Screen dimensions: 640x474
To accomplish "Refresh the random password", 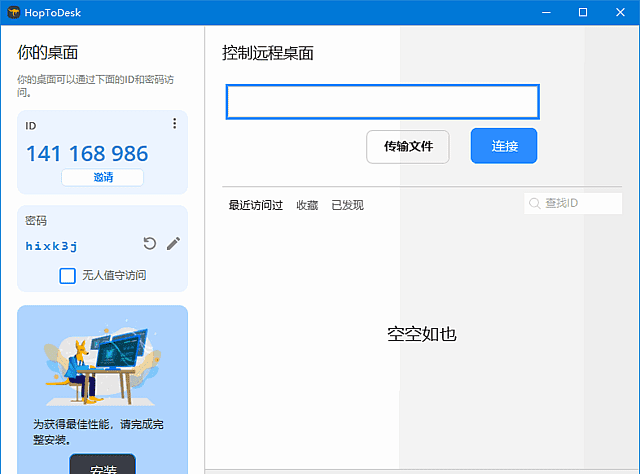I will [x=150, y=243].
